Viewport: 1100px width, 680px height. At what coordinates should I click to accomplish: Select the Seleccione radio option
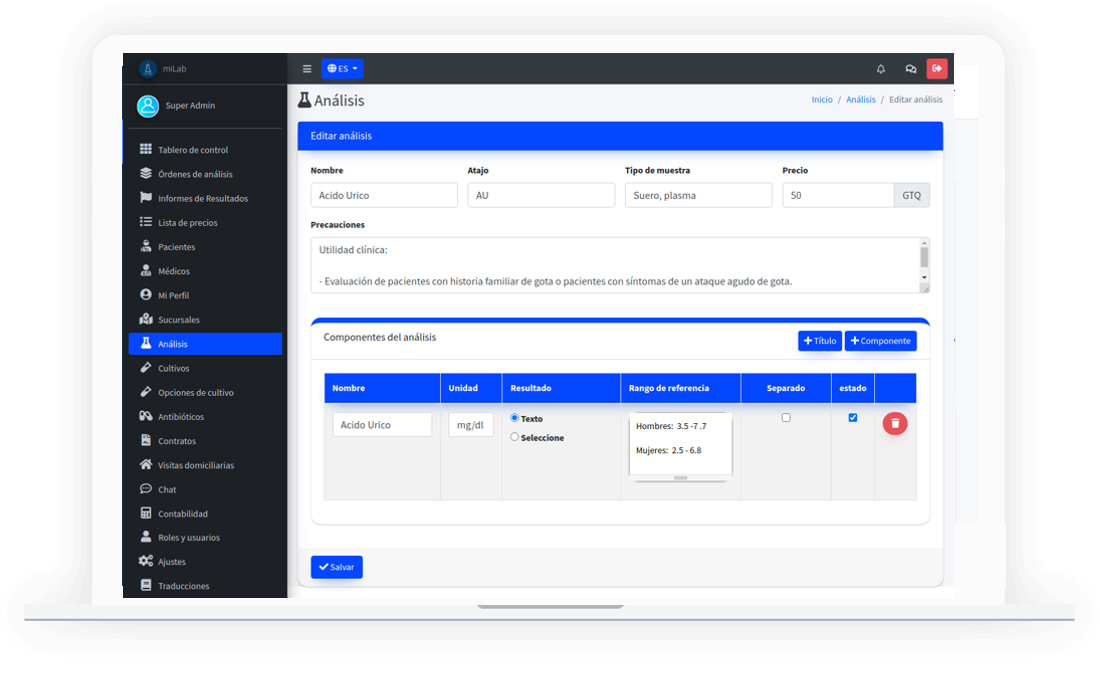pos(515,437)
